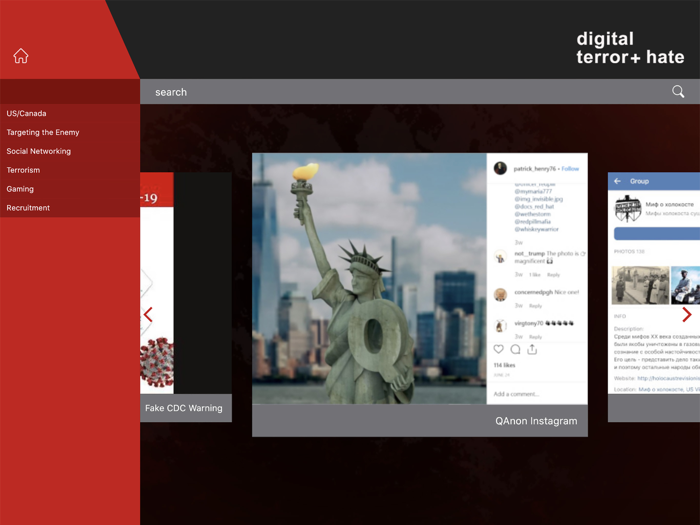Open the patrick_henry76 username
This screenshot has width=700, height=525.
tap(534, 169)
